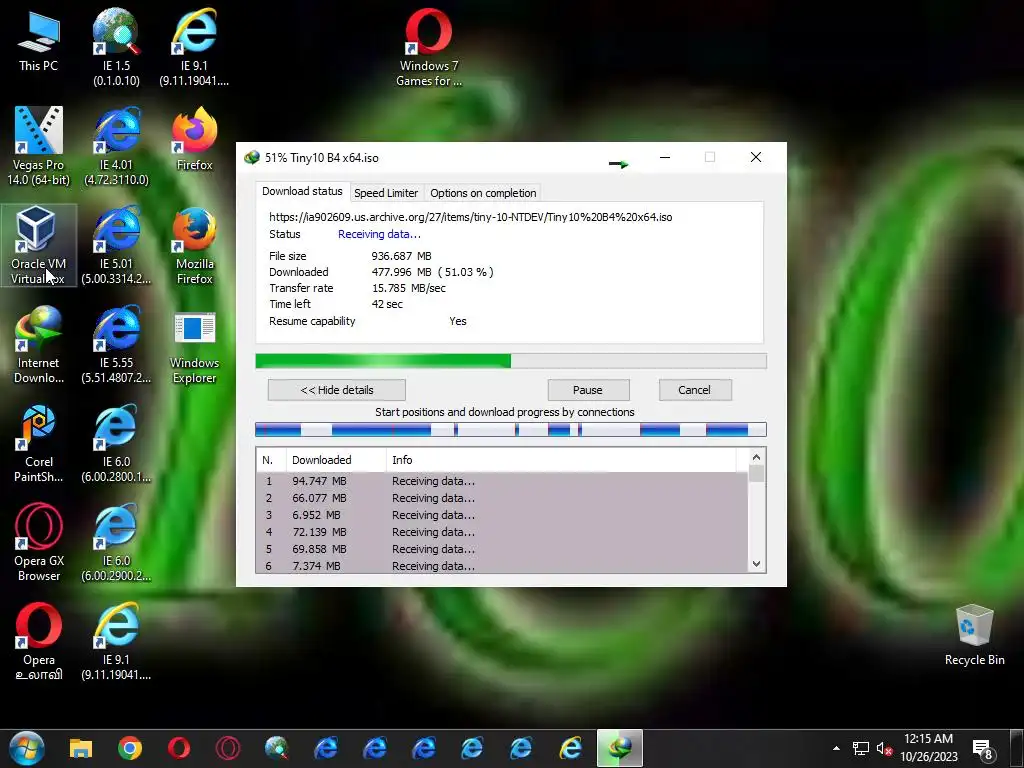Close the download progress dialog
Image resolution: width=1024 pixels, height=768 pixels.
coord(756,157)
